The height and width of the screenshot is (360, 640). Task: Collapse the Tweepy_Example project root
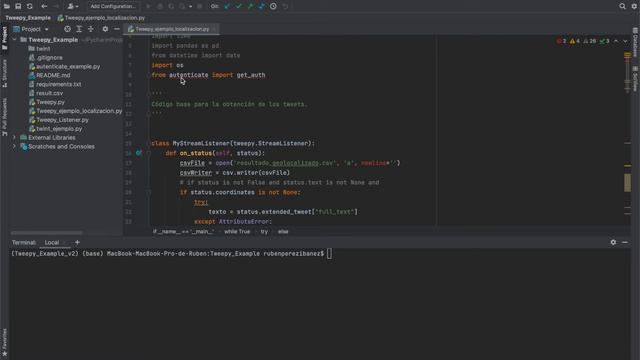pyautogui.click(x=14, y=40)
